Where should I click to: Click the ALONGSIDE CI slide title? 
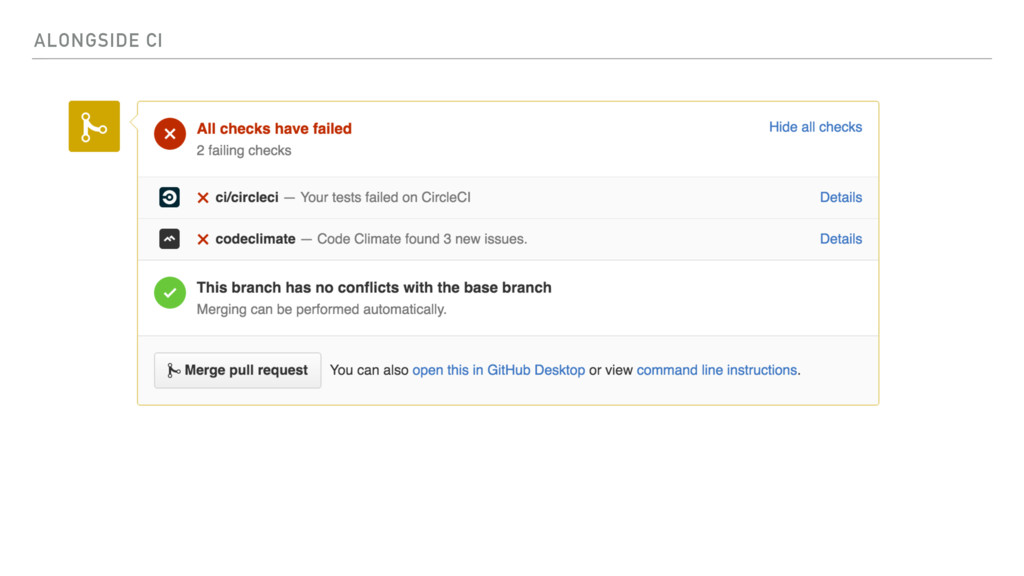click(98, 40)
